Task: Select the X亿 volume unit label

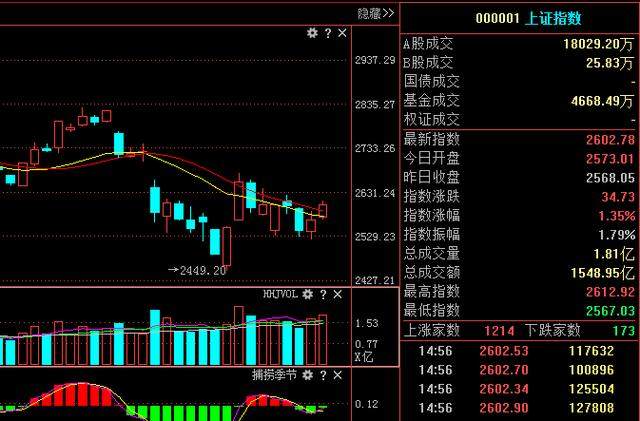Action: (364, 357)
